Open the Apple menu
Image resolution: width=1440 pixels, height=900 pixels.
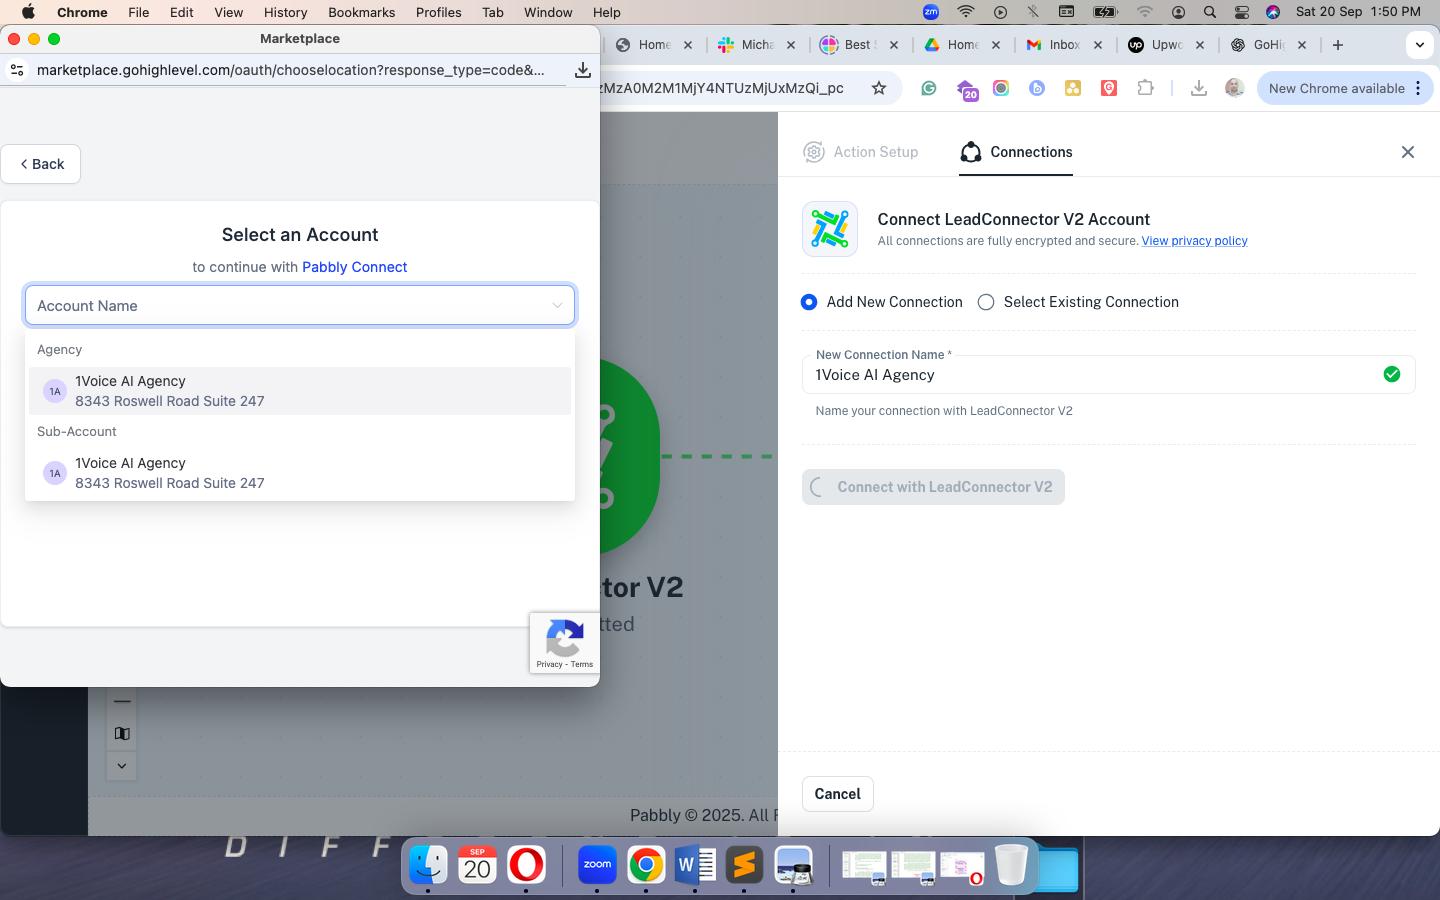pos(28,12)
